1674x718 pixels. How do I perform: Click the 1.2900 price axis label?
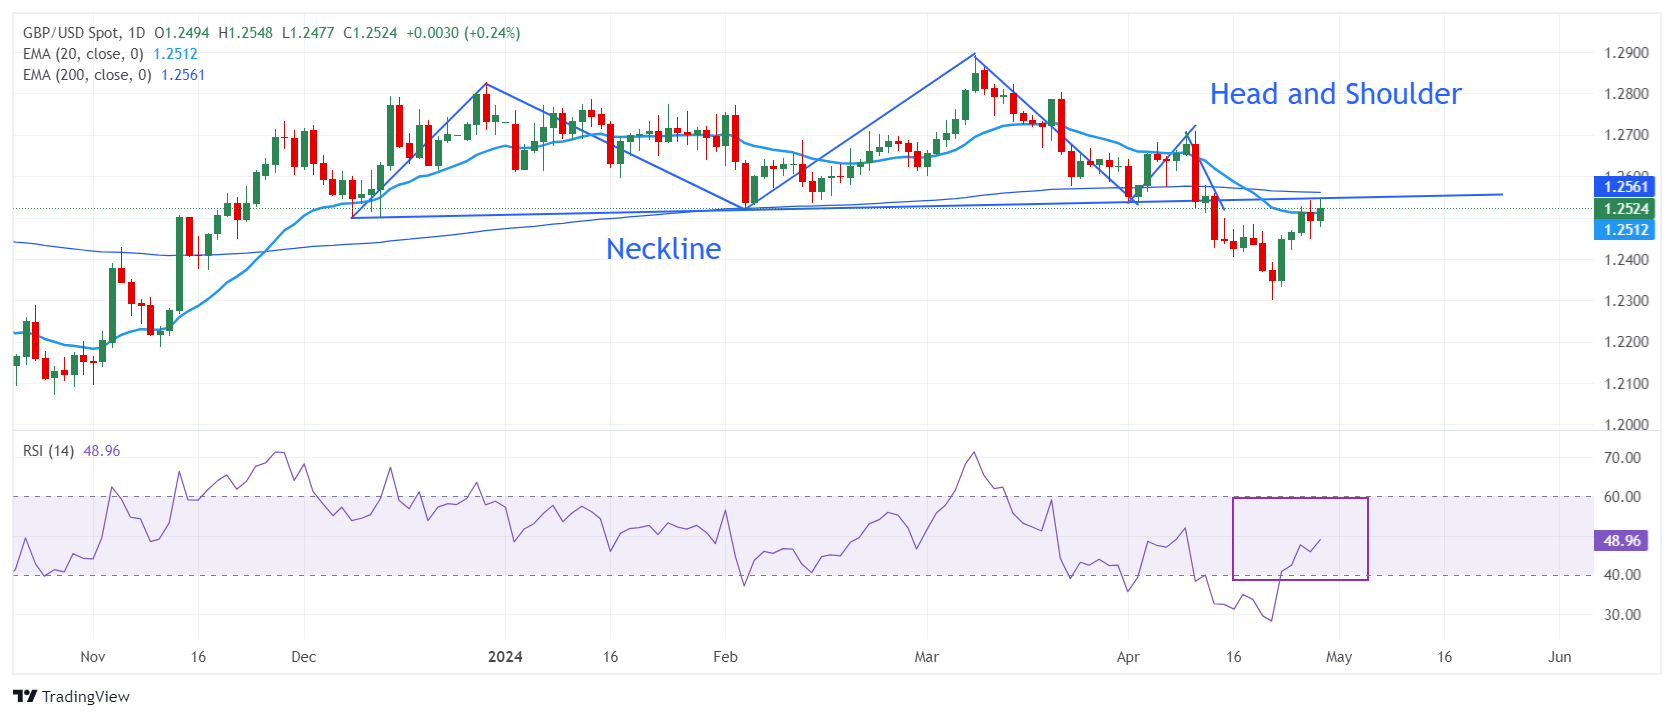point(1626,53)
